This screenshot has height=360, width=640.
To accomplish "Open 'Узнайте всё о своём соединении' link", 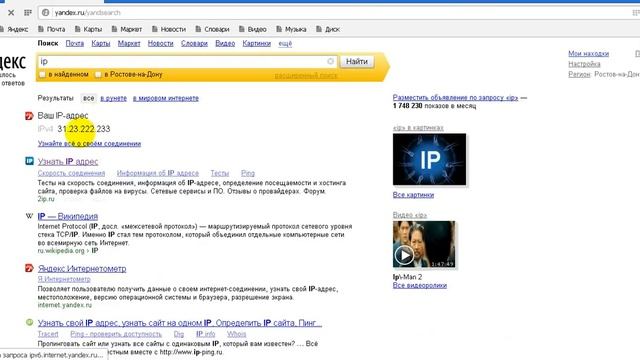I will pyautogui.click(x=89, y=144).
